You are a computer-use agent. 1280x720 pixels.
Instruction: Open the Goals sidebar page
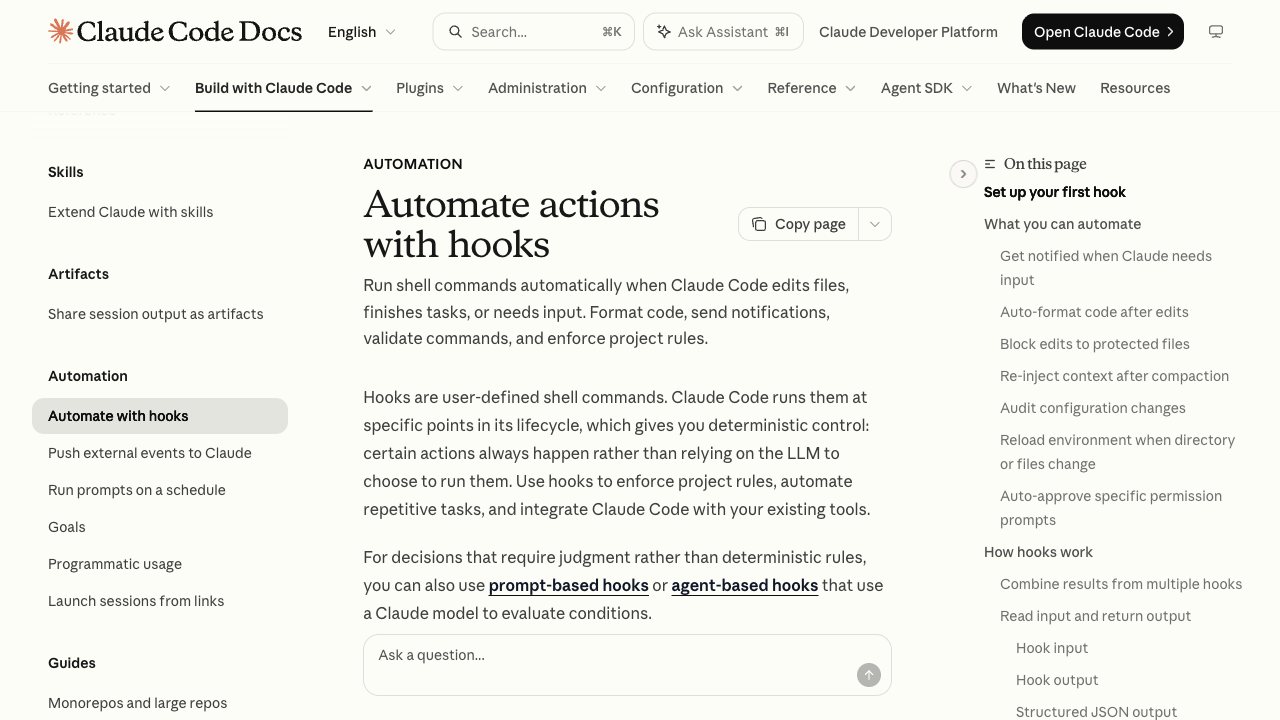click(67, 527)
